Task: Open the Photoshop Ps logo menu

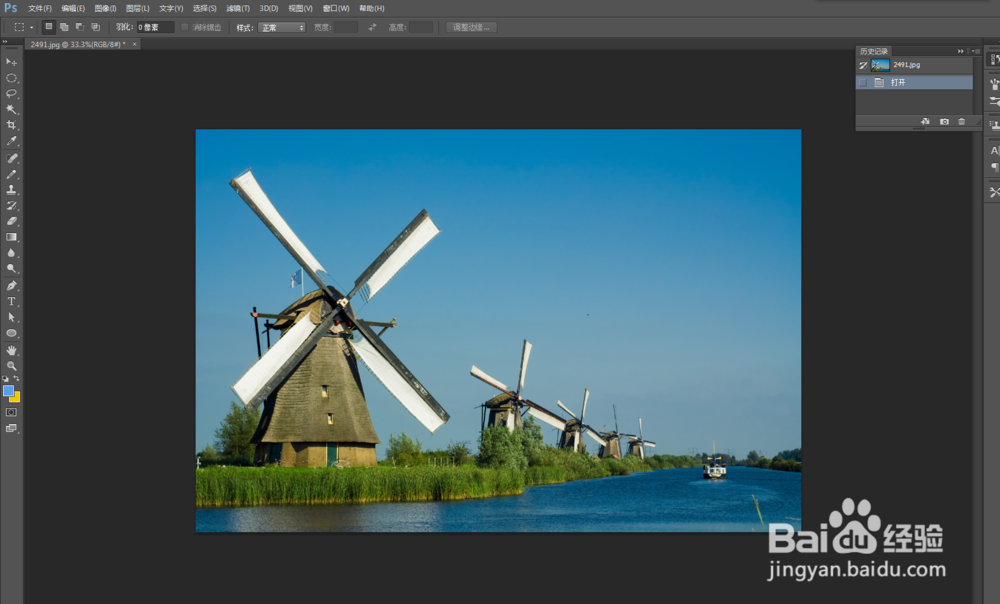Action: [11, 8]
